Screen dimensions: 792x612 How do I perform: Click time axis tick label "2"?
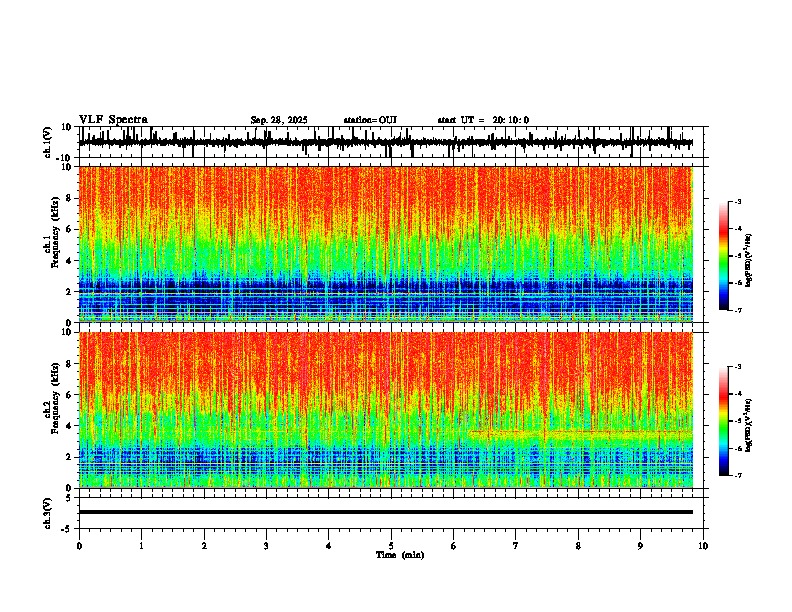click(204, 546)
